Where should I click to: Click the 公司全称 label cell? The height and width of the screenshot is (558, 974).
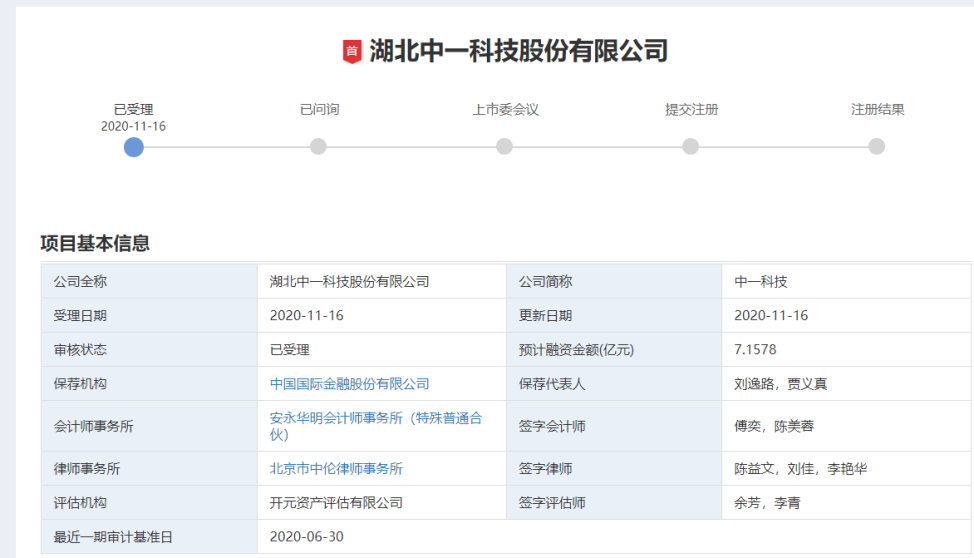coord(149,281)
